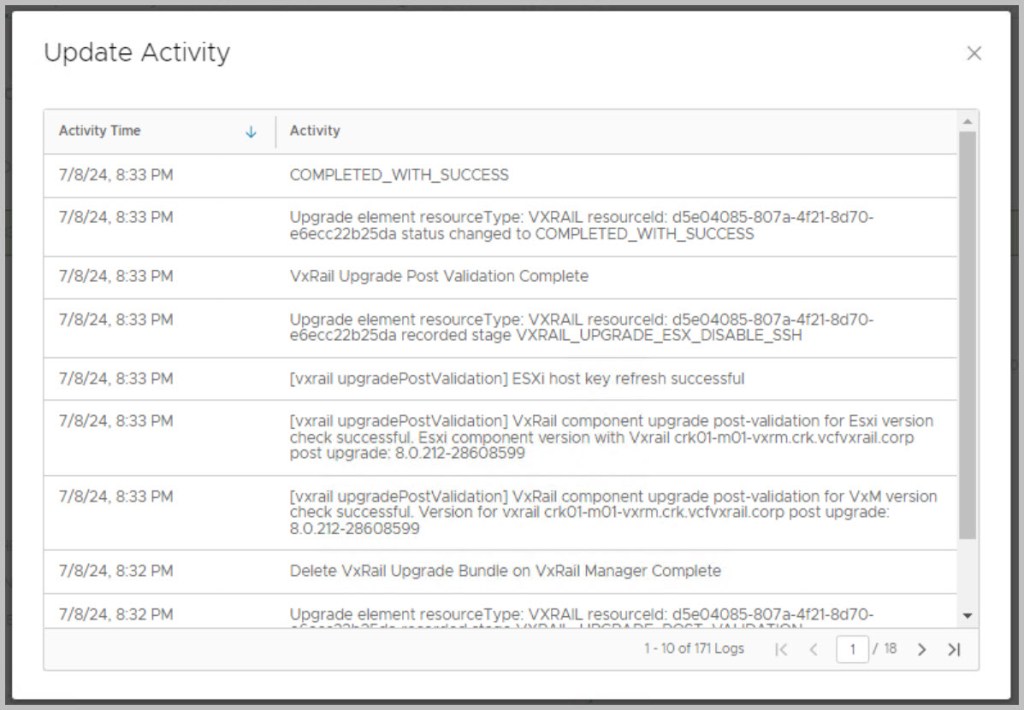Select the VXRAIL_UPGRADE_ESX_DISABLE_SSH stage row
The width and height of the screenshot is (1024, 710).
pos(581,328)
